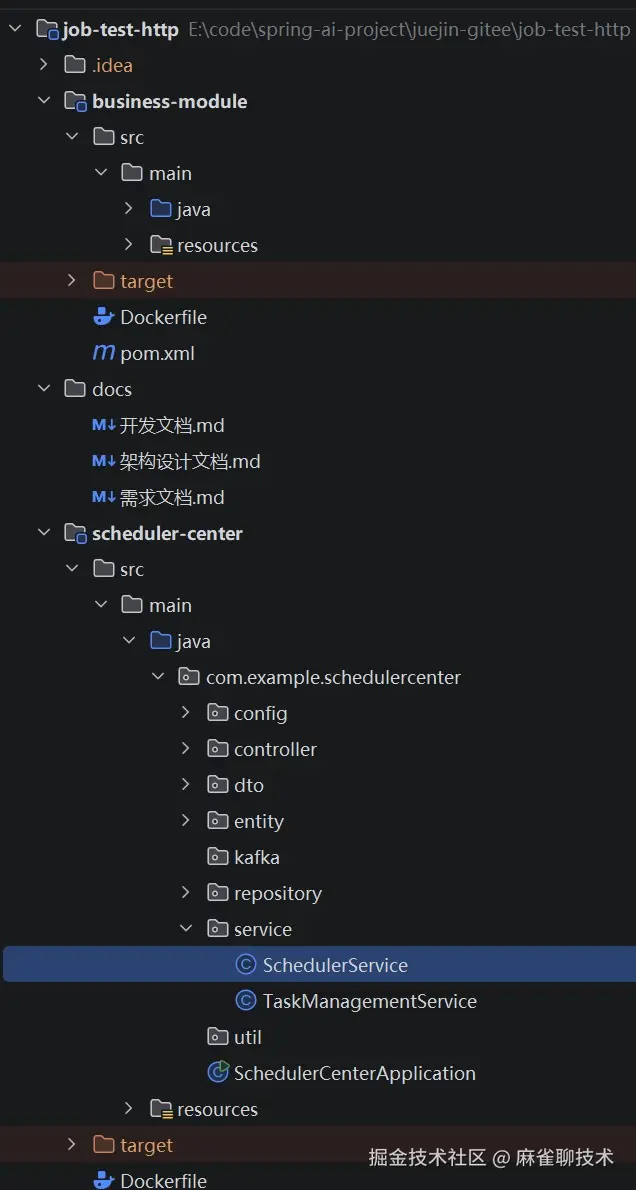Collapse the docs folder chevron
Screen dimensions: 636x1190
pos(44,389)
